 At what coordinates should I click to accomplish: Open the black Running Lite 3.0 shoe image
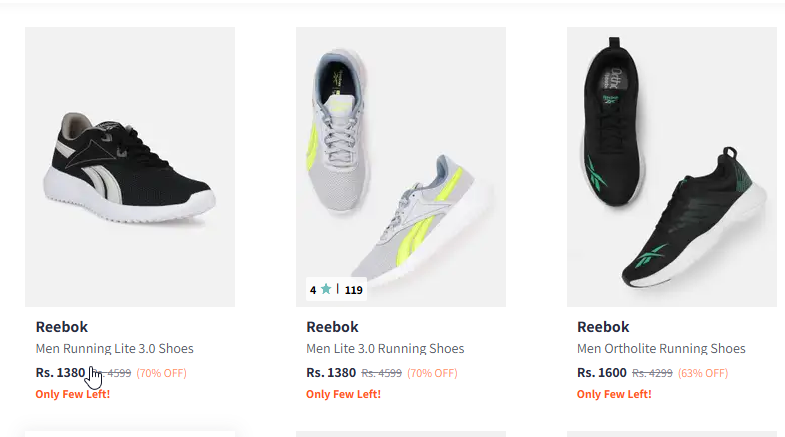click(130, 166)
